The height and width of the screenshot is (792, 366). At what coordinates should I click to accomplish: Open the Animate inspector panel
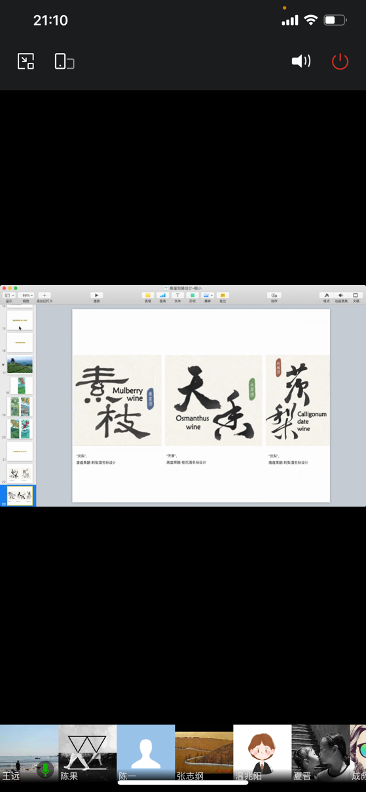341,295
